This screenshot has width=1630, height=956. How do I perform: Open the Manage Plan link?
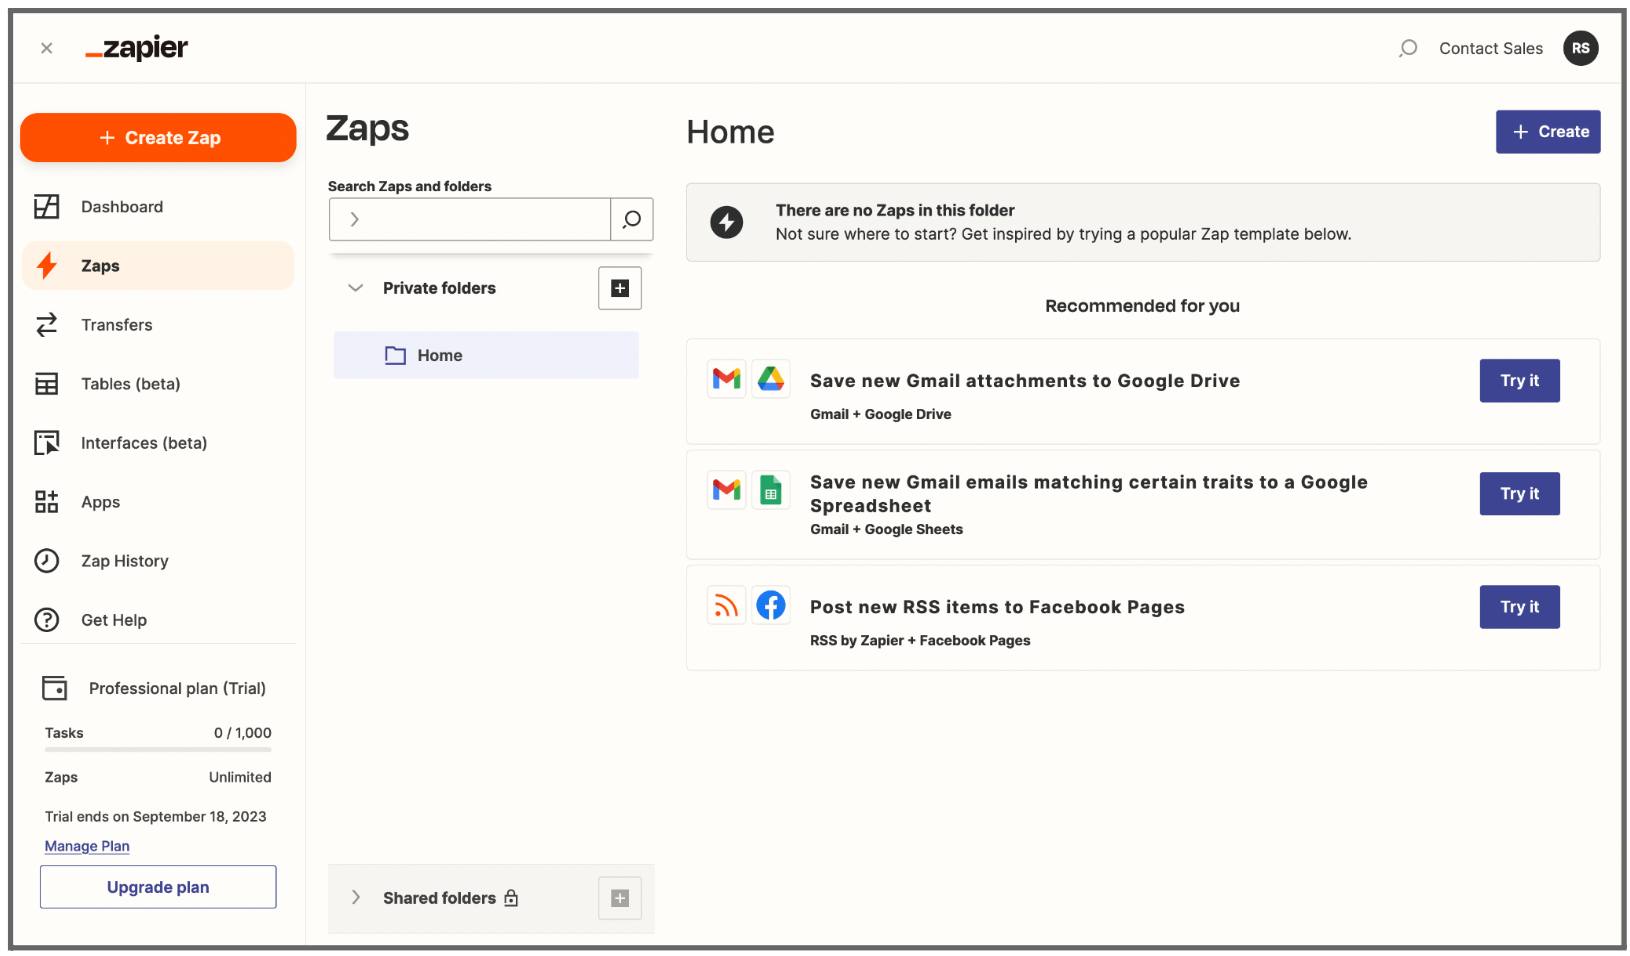[87, 846]
